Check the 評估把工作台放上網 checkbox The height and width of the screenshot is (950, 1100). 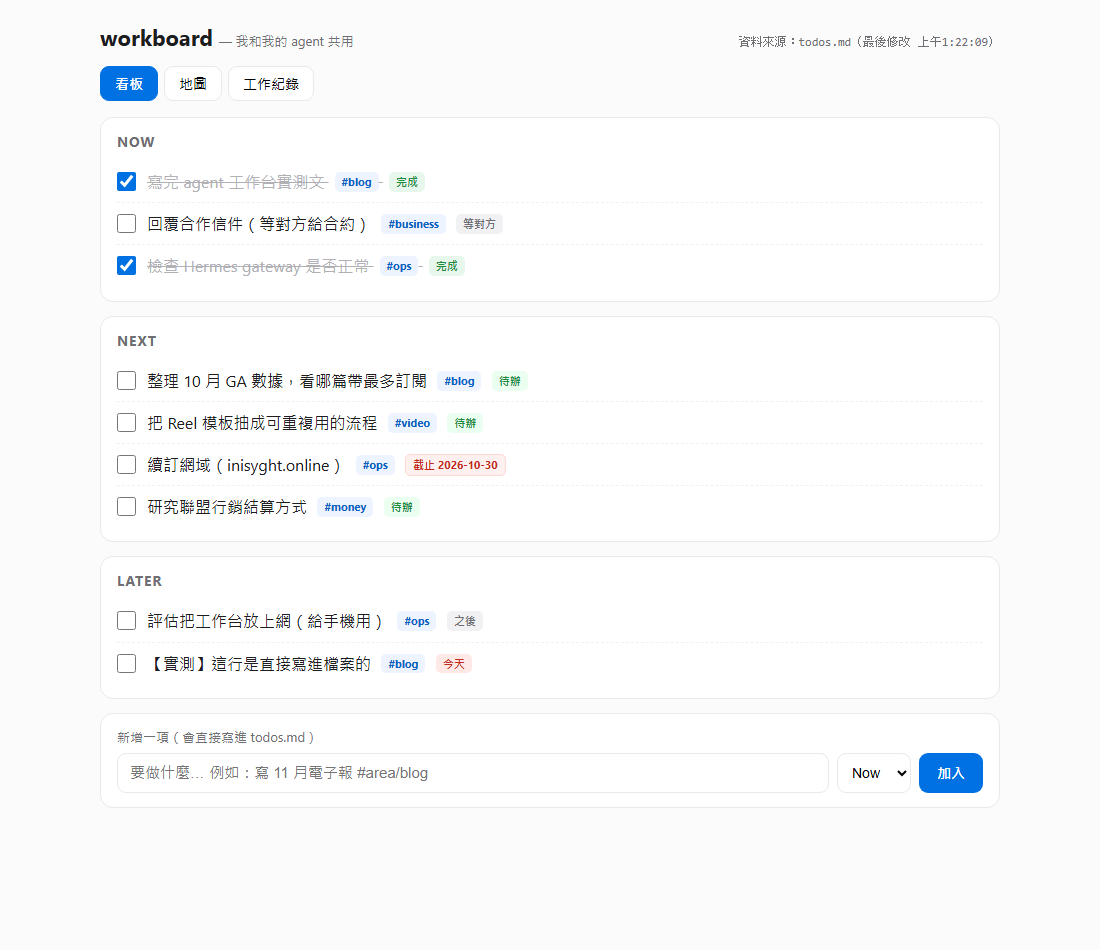(126, 621)
